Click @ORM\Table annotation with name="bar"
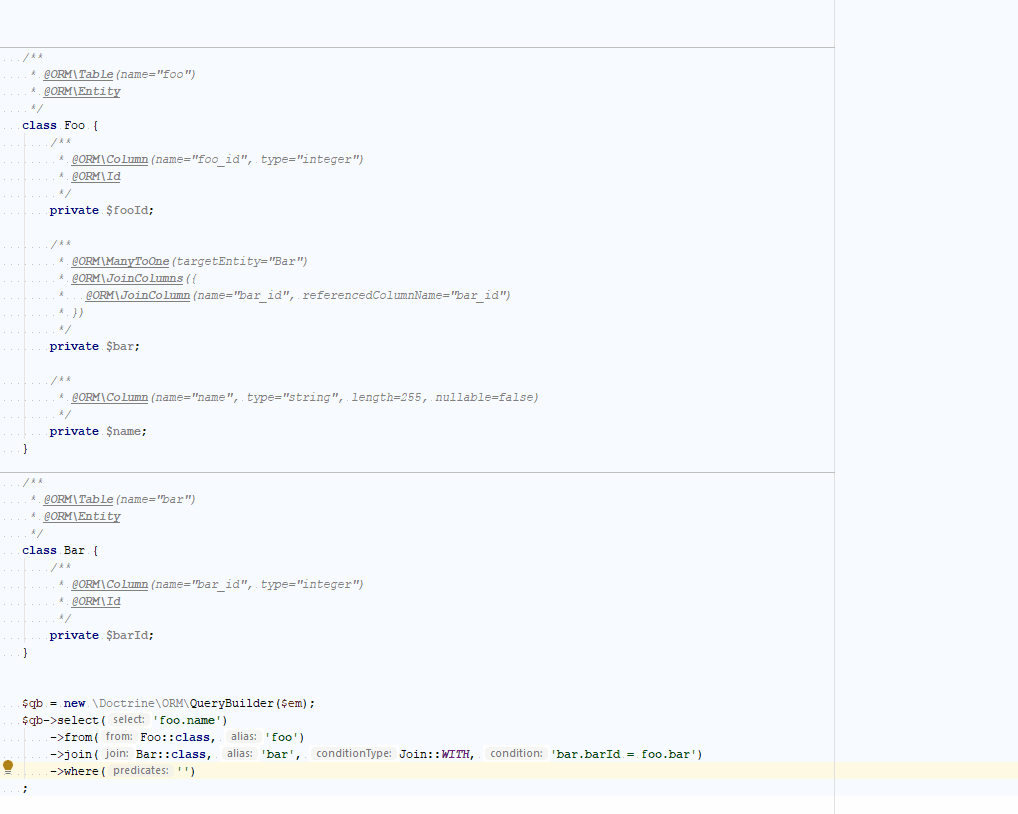Screen dimensions: 1018x814 pyautogui.click(x=78, y=500)
